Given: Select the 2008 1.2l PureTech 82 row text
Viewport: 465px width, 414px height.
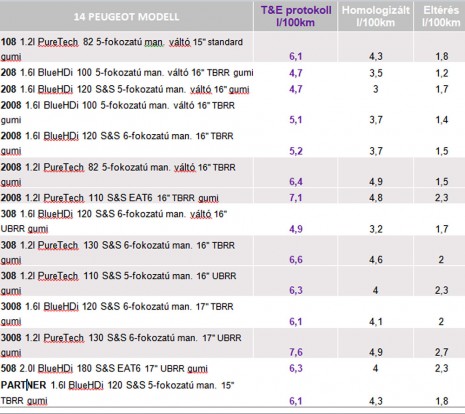Looking at the screenshot, I should (x=118, y=174).
